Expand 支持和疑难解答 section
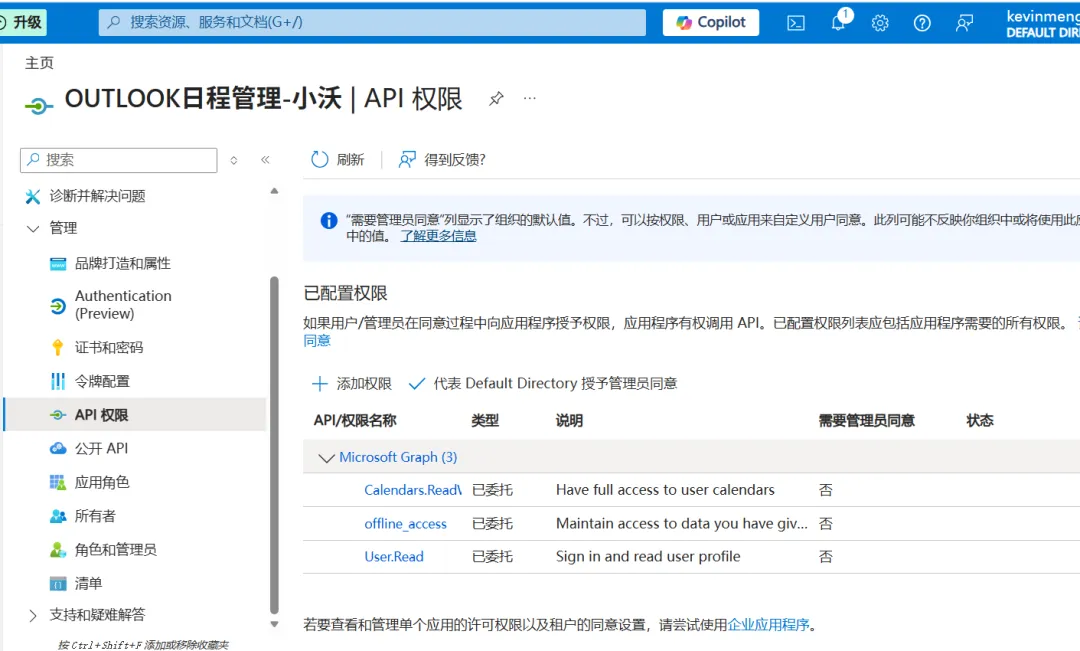This screenshot has width=1080, height=651. 32,615
